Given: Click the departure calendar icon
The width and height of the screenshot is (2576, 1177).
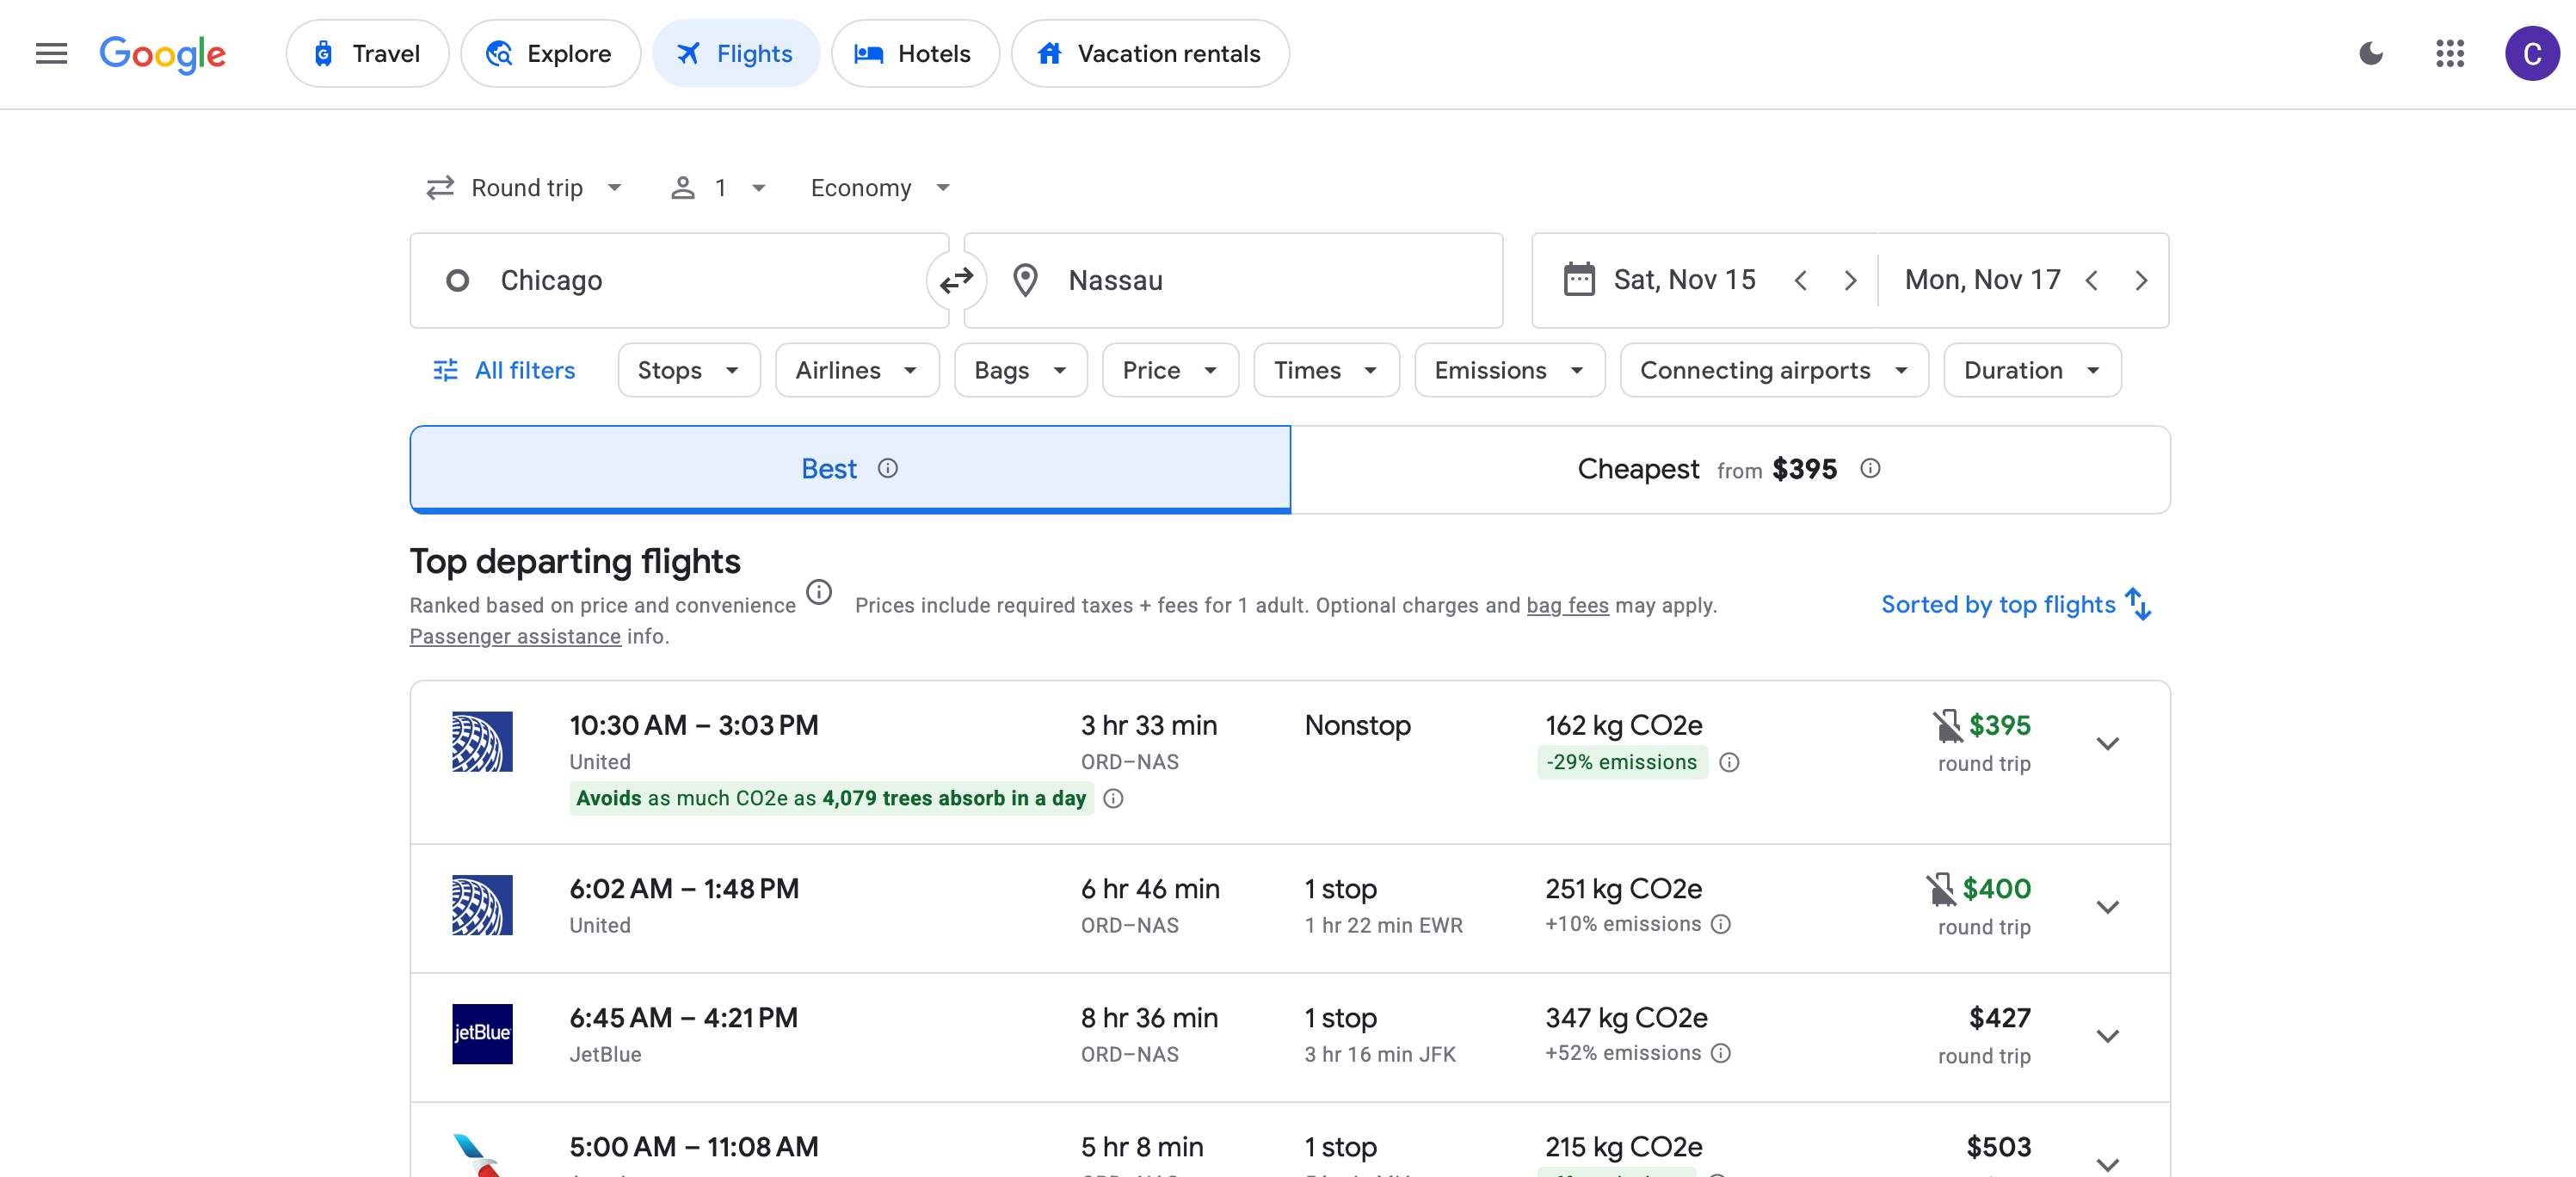Looking at the screenshot, I should tap(1579, 280).
